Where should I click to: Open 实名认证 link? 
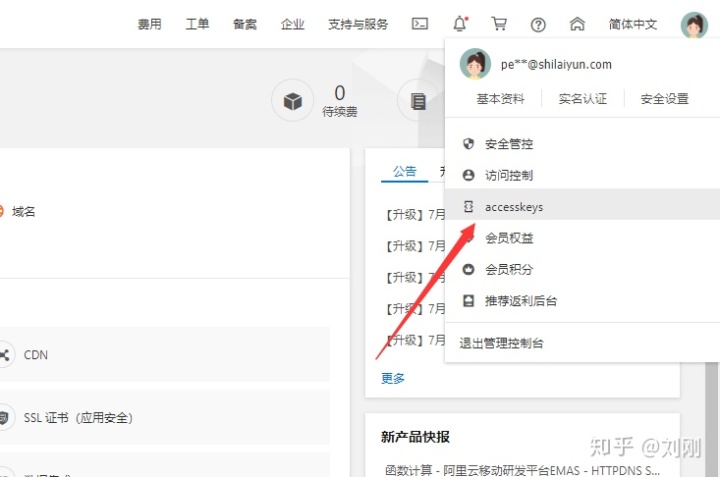(583, 99)
